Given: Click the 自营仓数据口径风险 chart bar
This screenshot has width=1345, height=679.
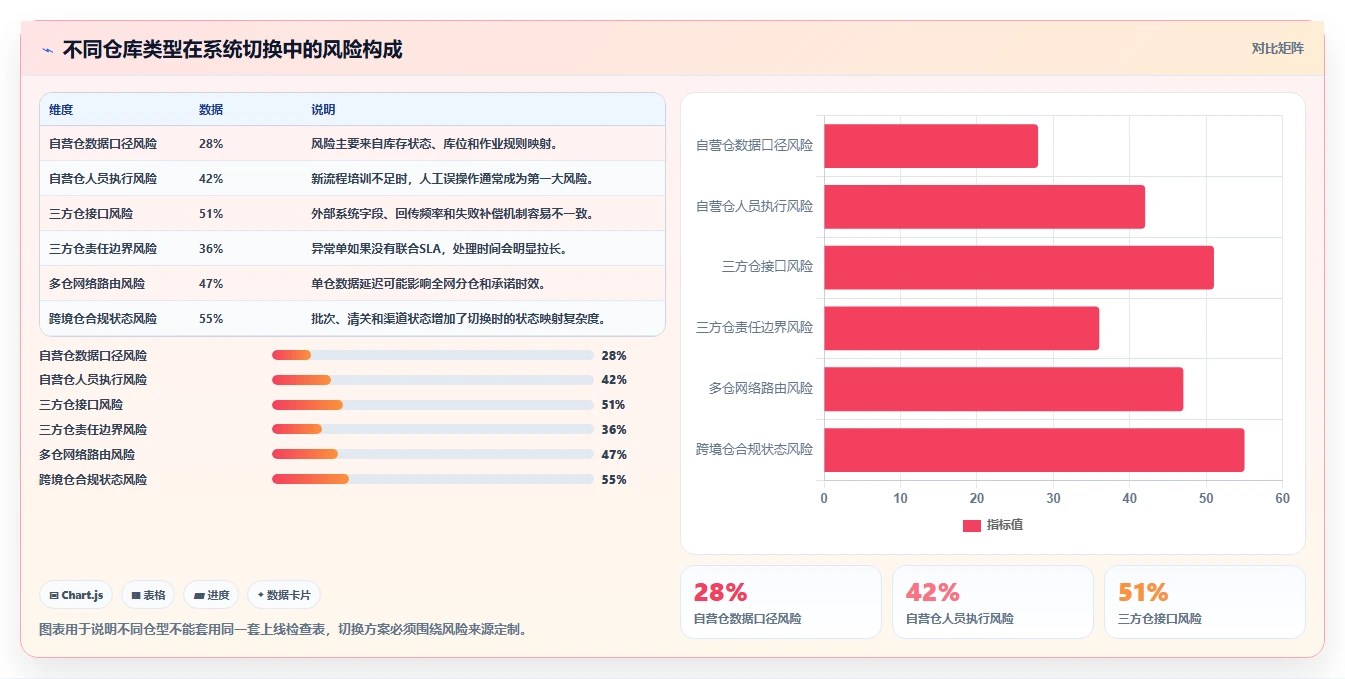Looking at the screenshot, I should click(931, 146).
